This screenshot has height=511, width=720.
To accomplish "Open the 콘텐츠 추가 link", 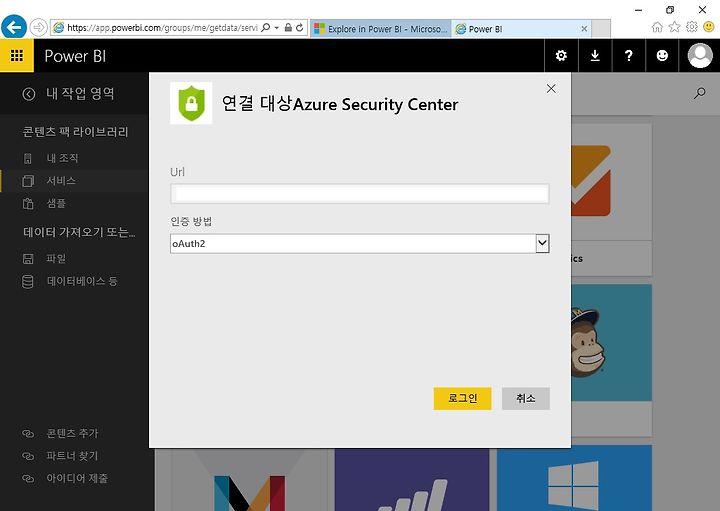I will [72, 433].
